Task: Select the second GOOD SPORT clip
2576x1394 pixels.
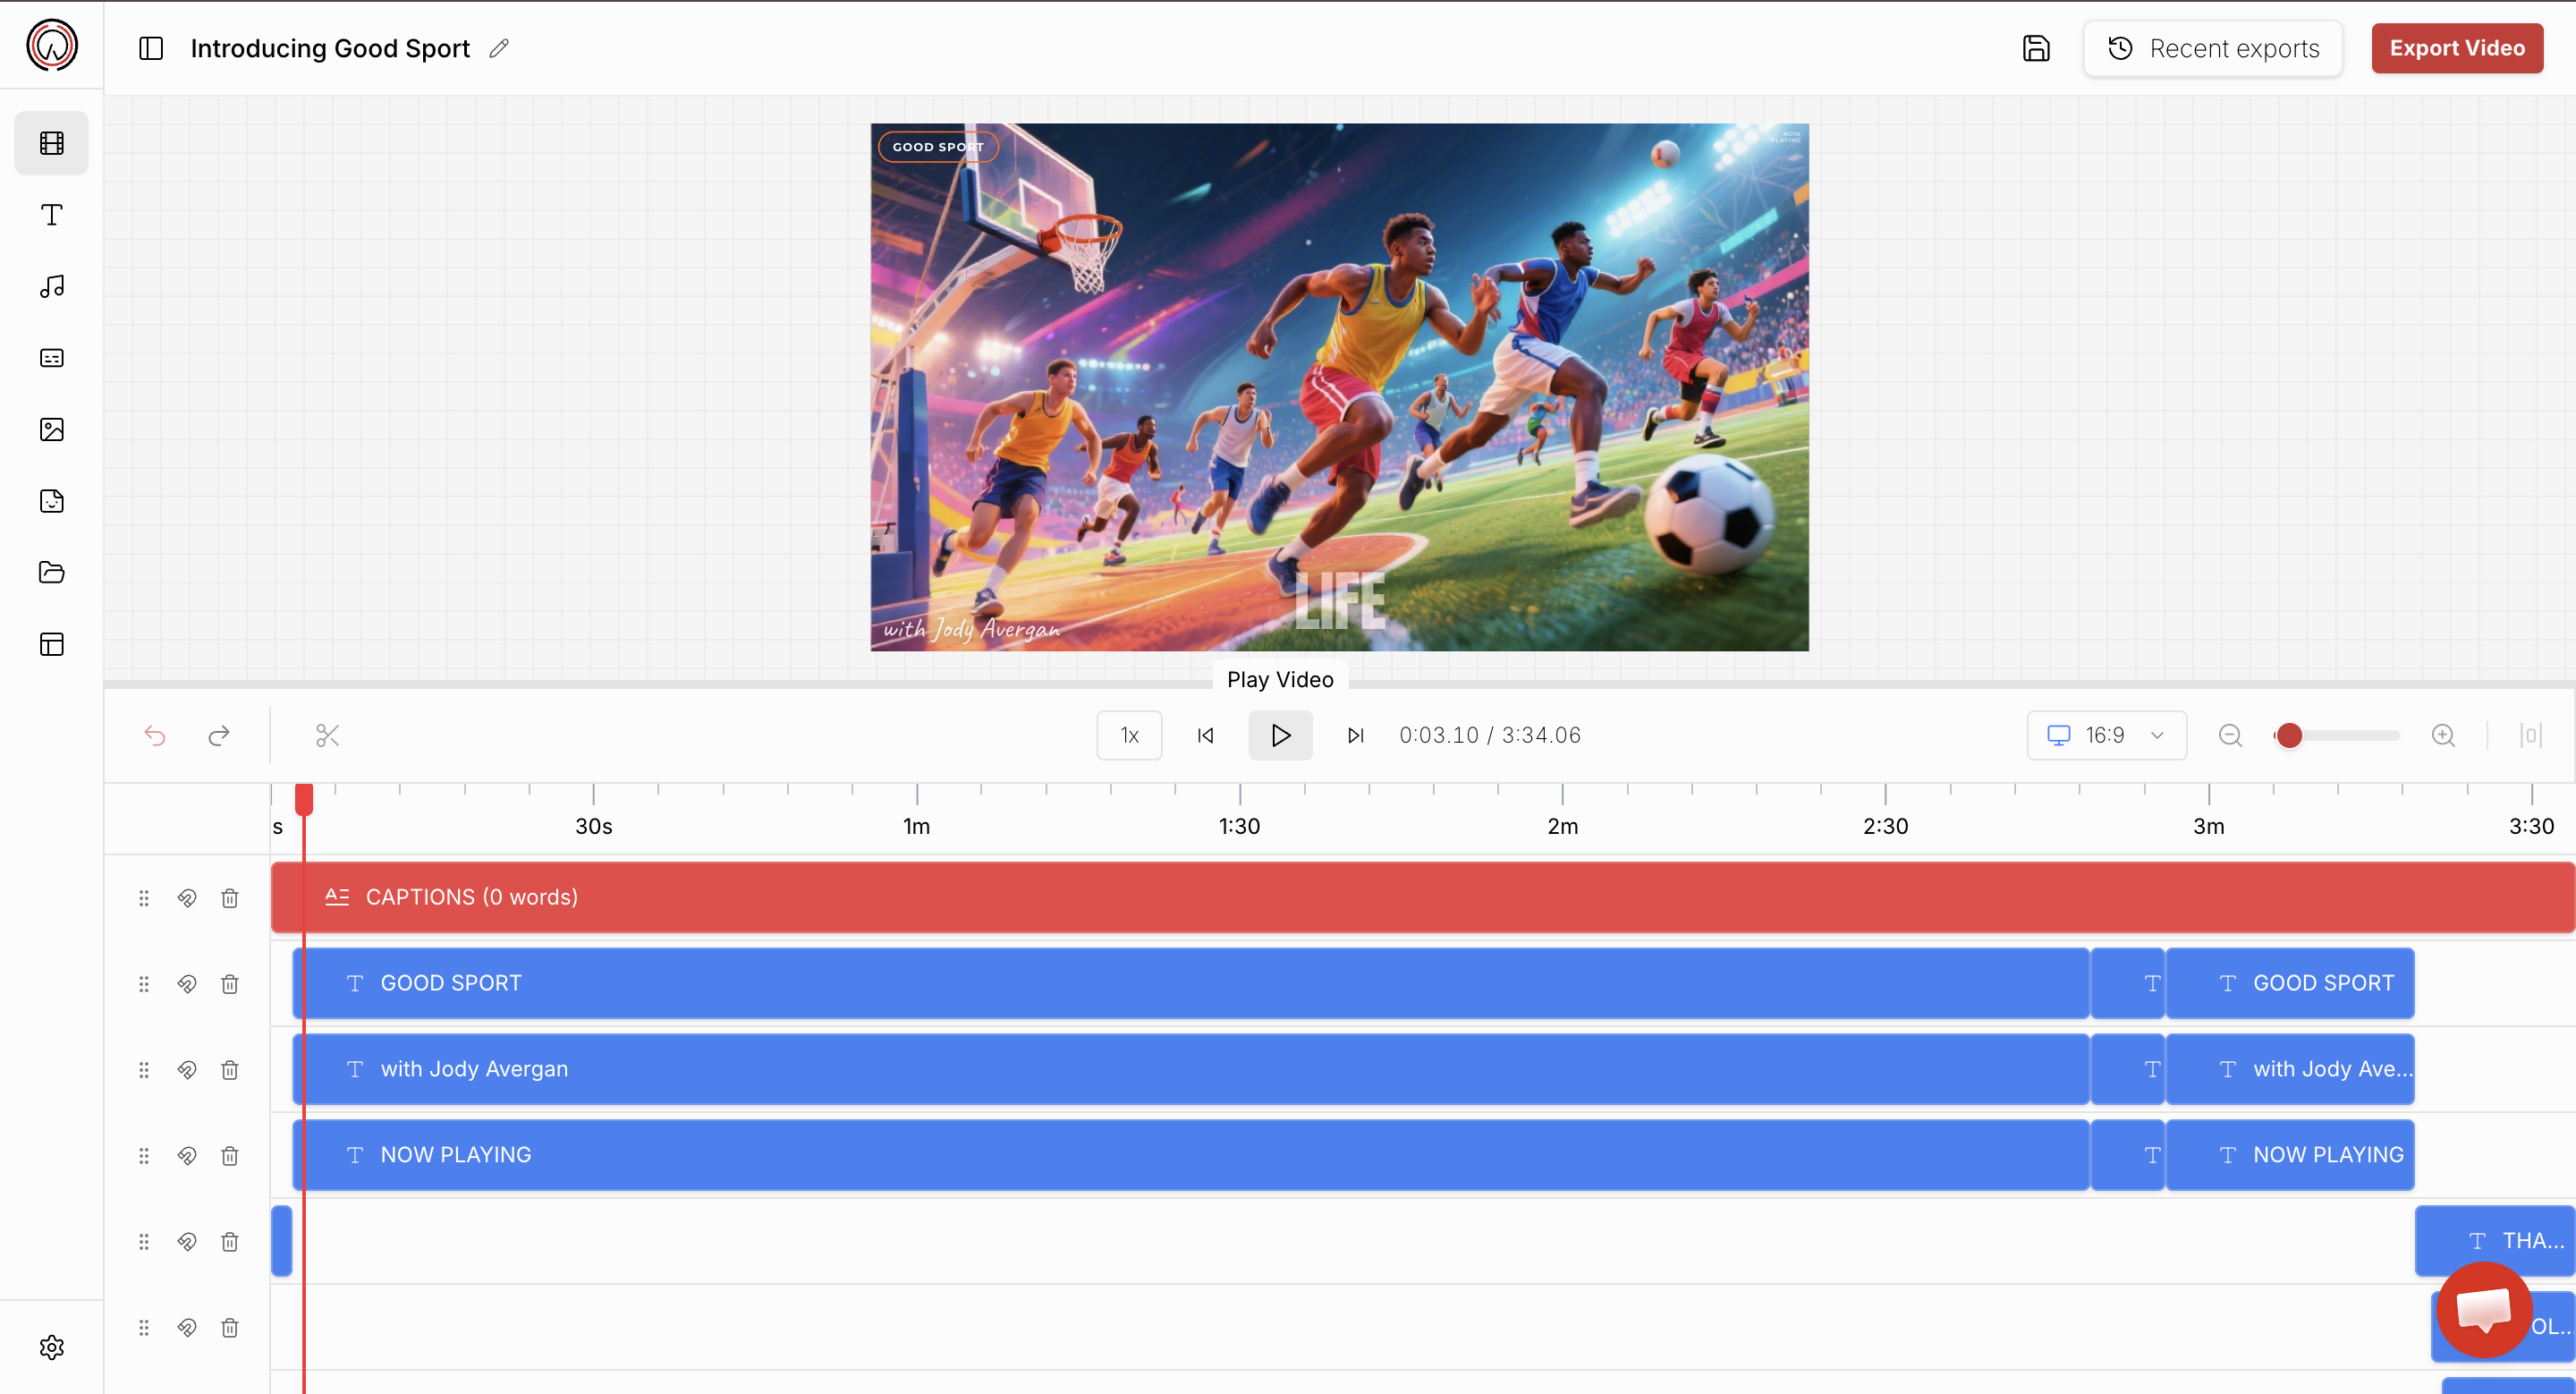Action: click(x=2290, y=983)
